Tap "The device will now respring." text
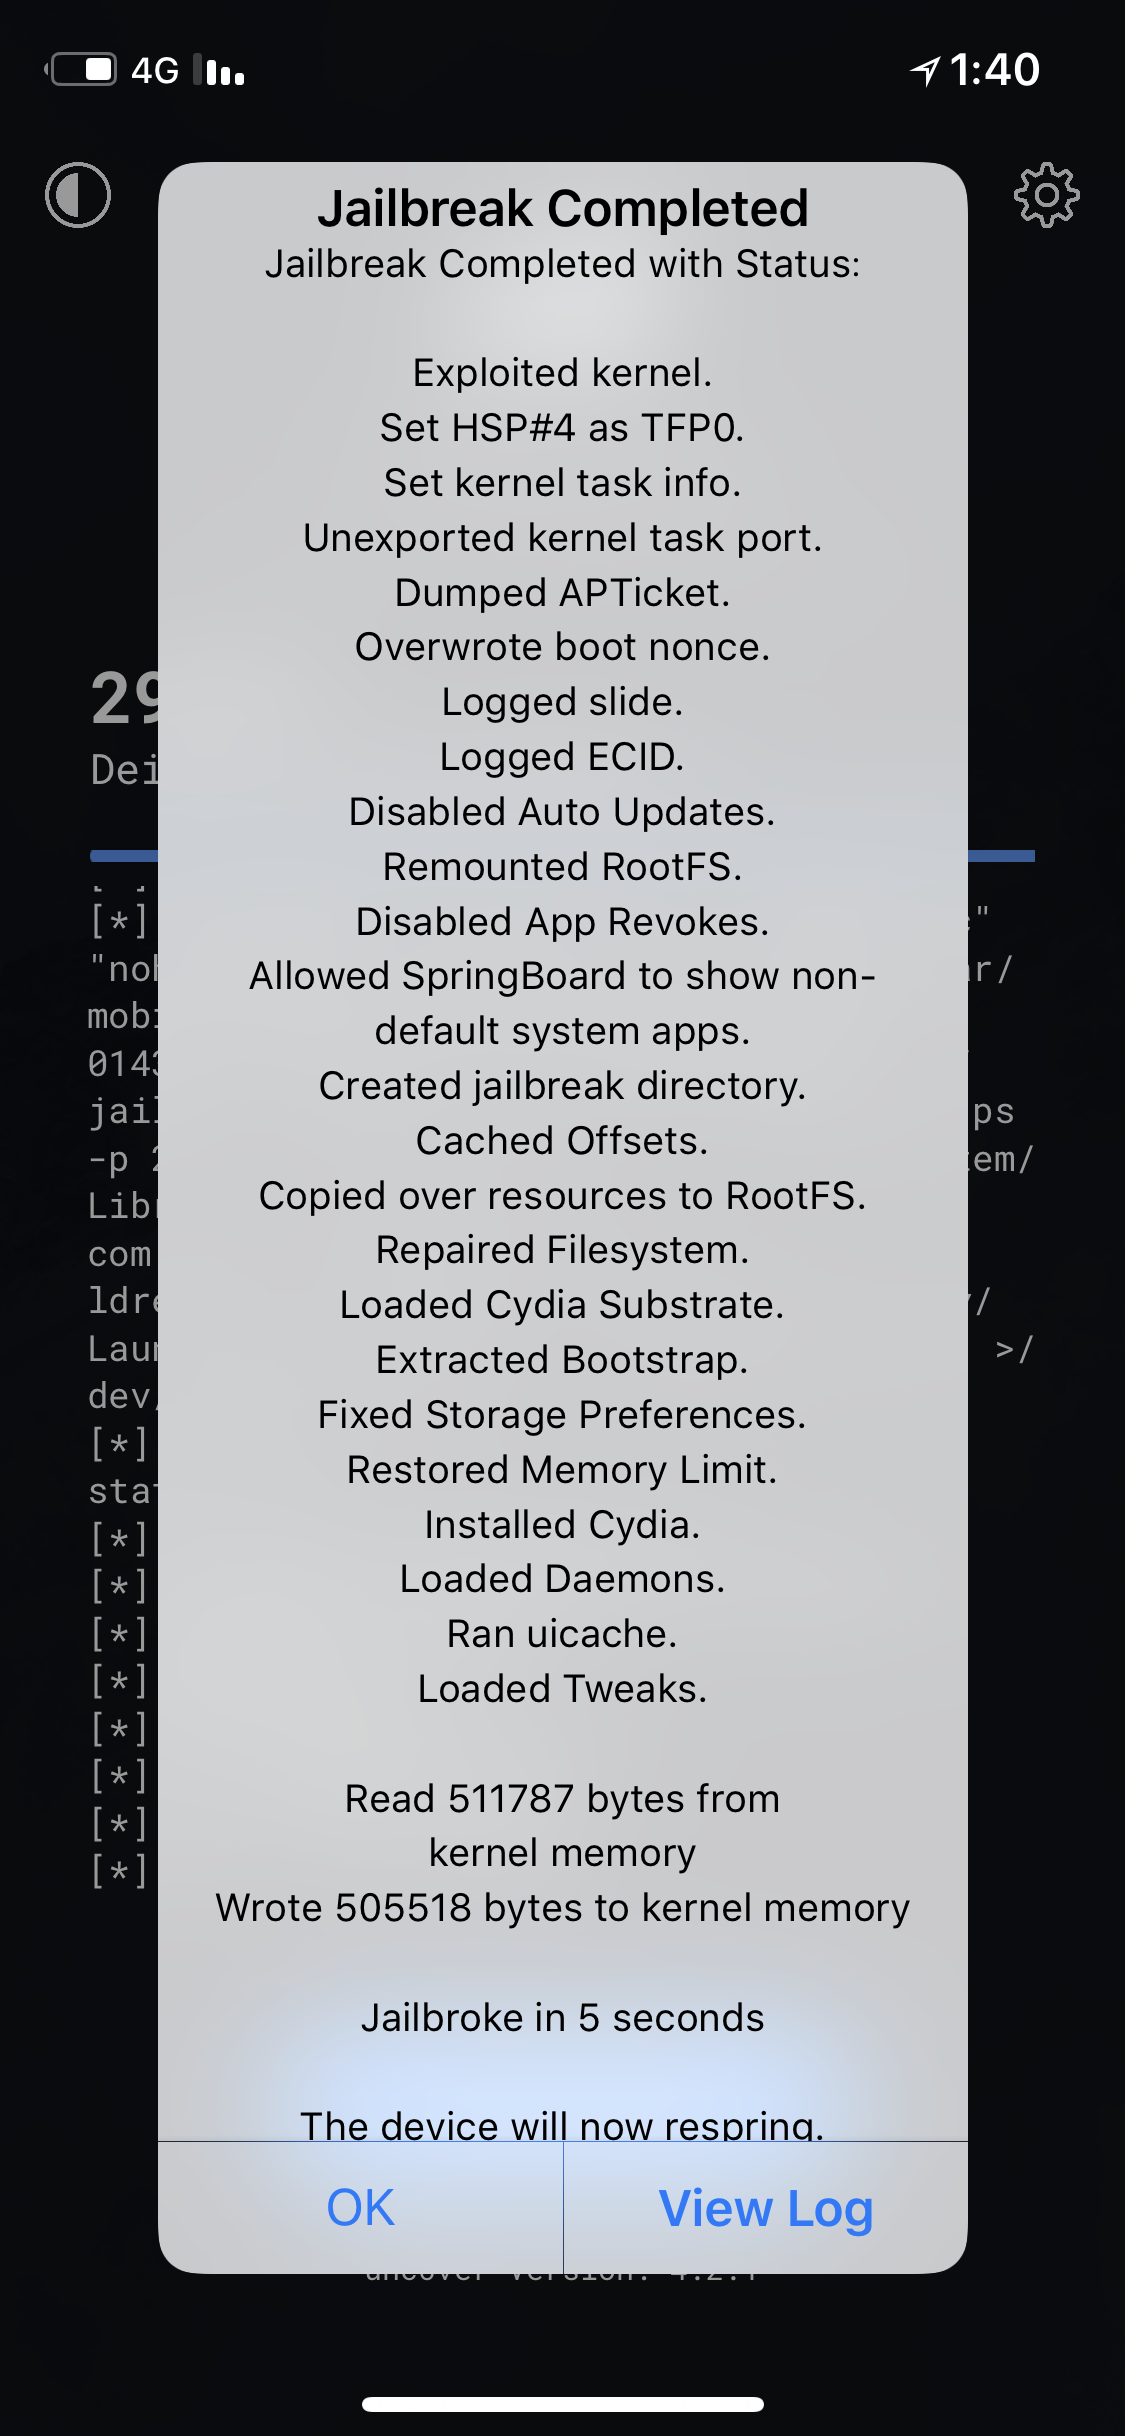The image size is (1125, 2436). [563, 2124]
